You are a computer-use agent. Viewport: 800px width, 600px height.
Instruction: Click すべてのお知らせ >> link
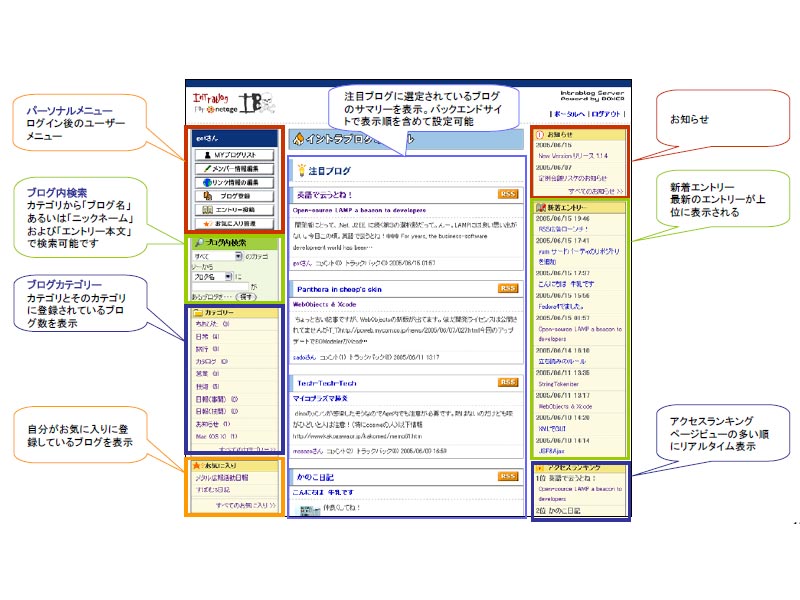click(596, 191)
